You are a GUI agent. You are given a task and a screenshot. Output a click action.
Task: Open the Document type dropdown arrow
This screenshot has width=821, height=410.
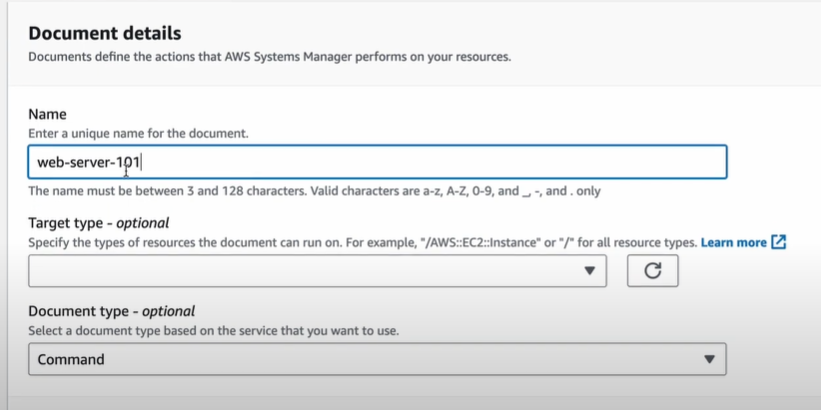(x=709, y=359)
